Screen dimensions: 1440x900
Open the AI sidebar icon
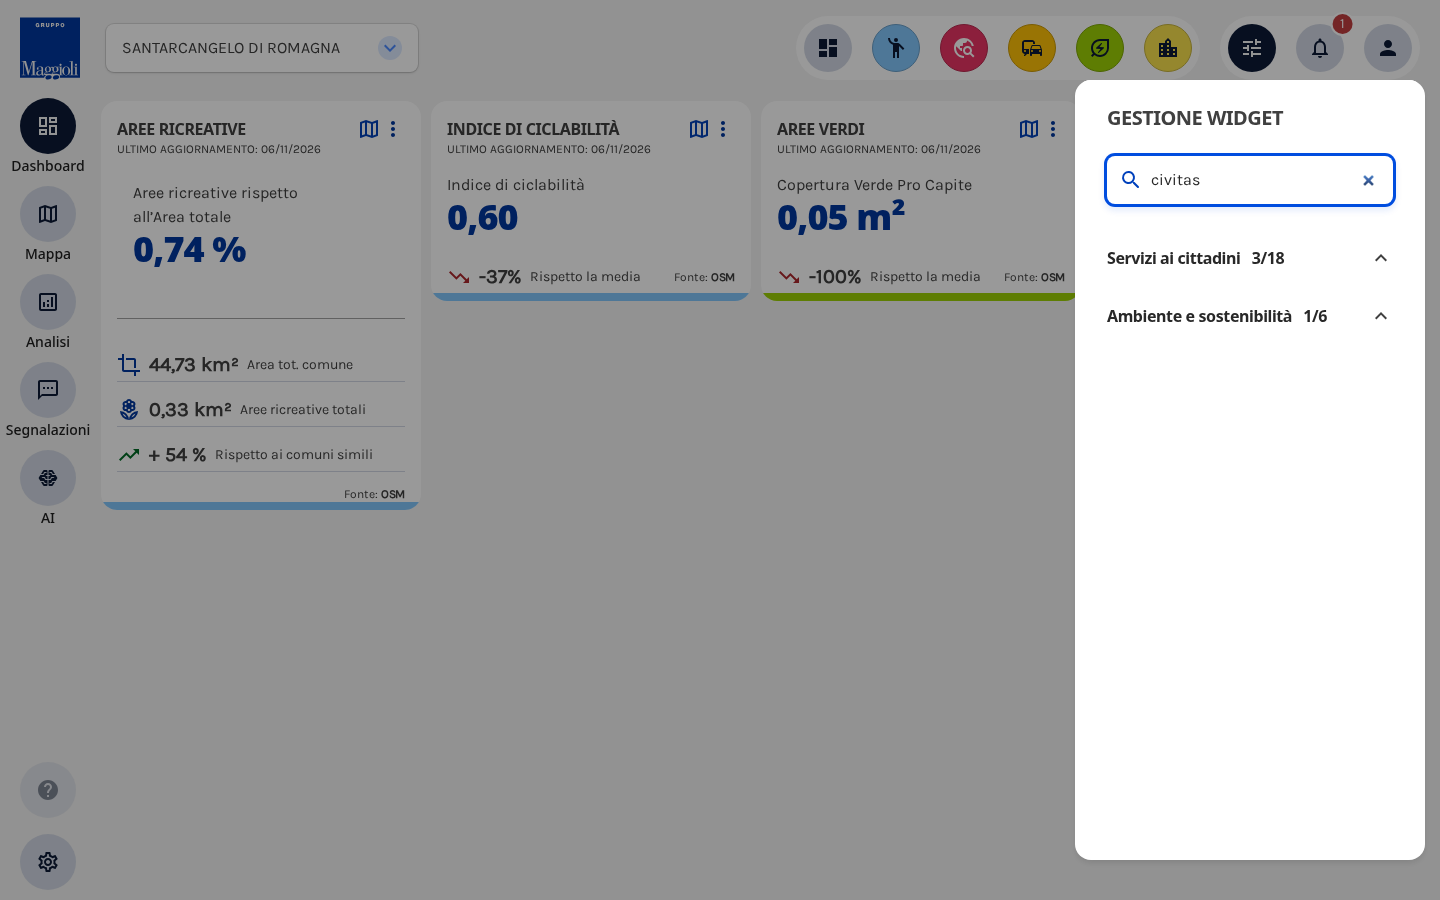pyautogui.click(x=48, y=478)
